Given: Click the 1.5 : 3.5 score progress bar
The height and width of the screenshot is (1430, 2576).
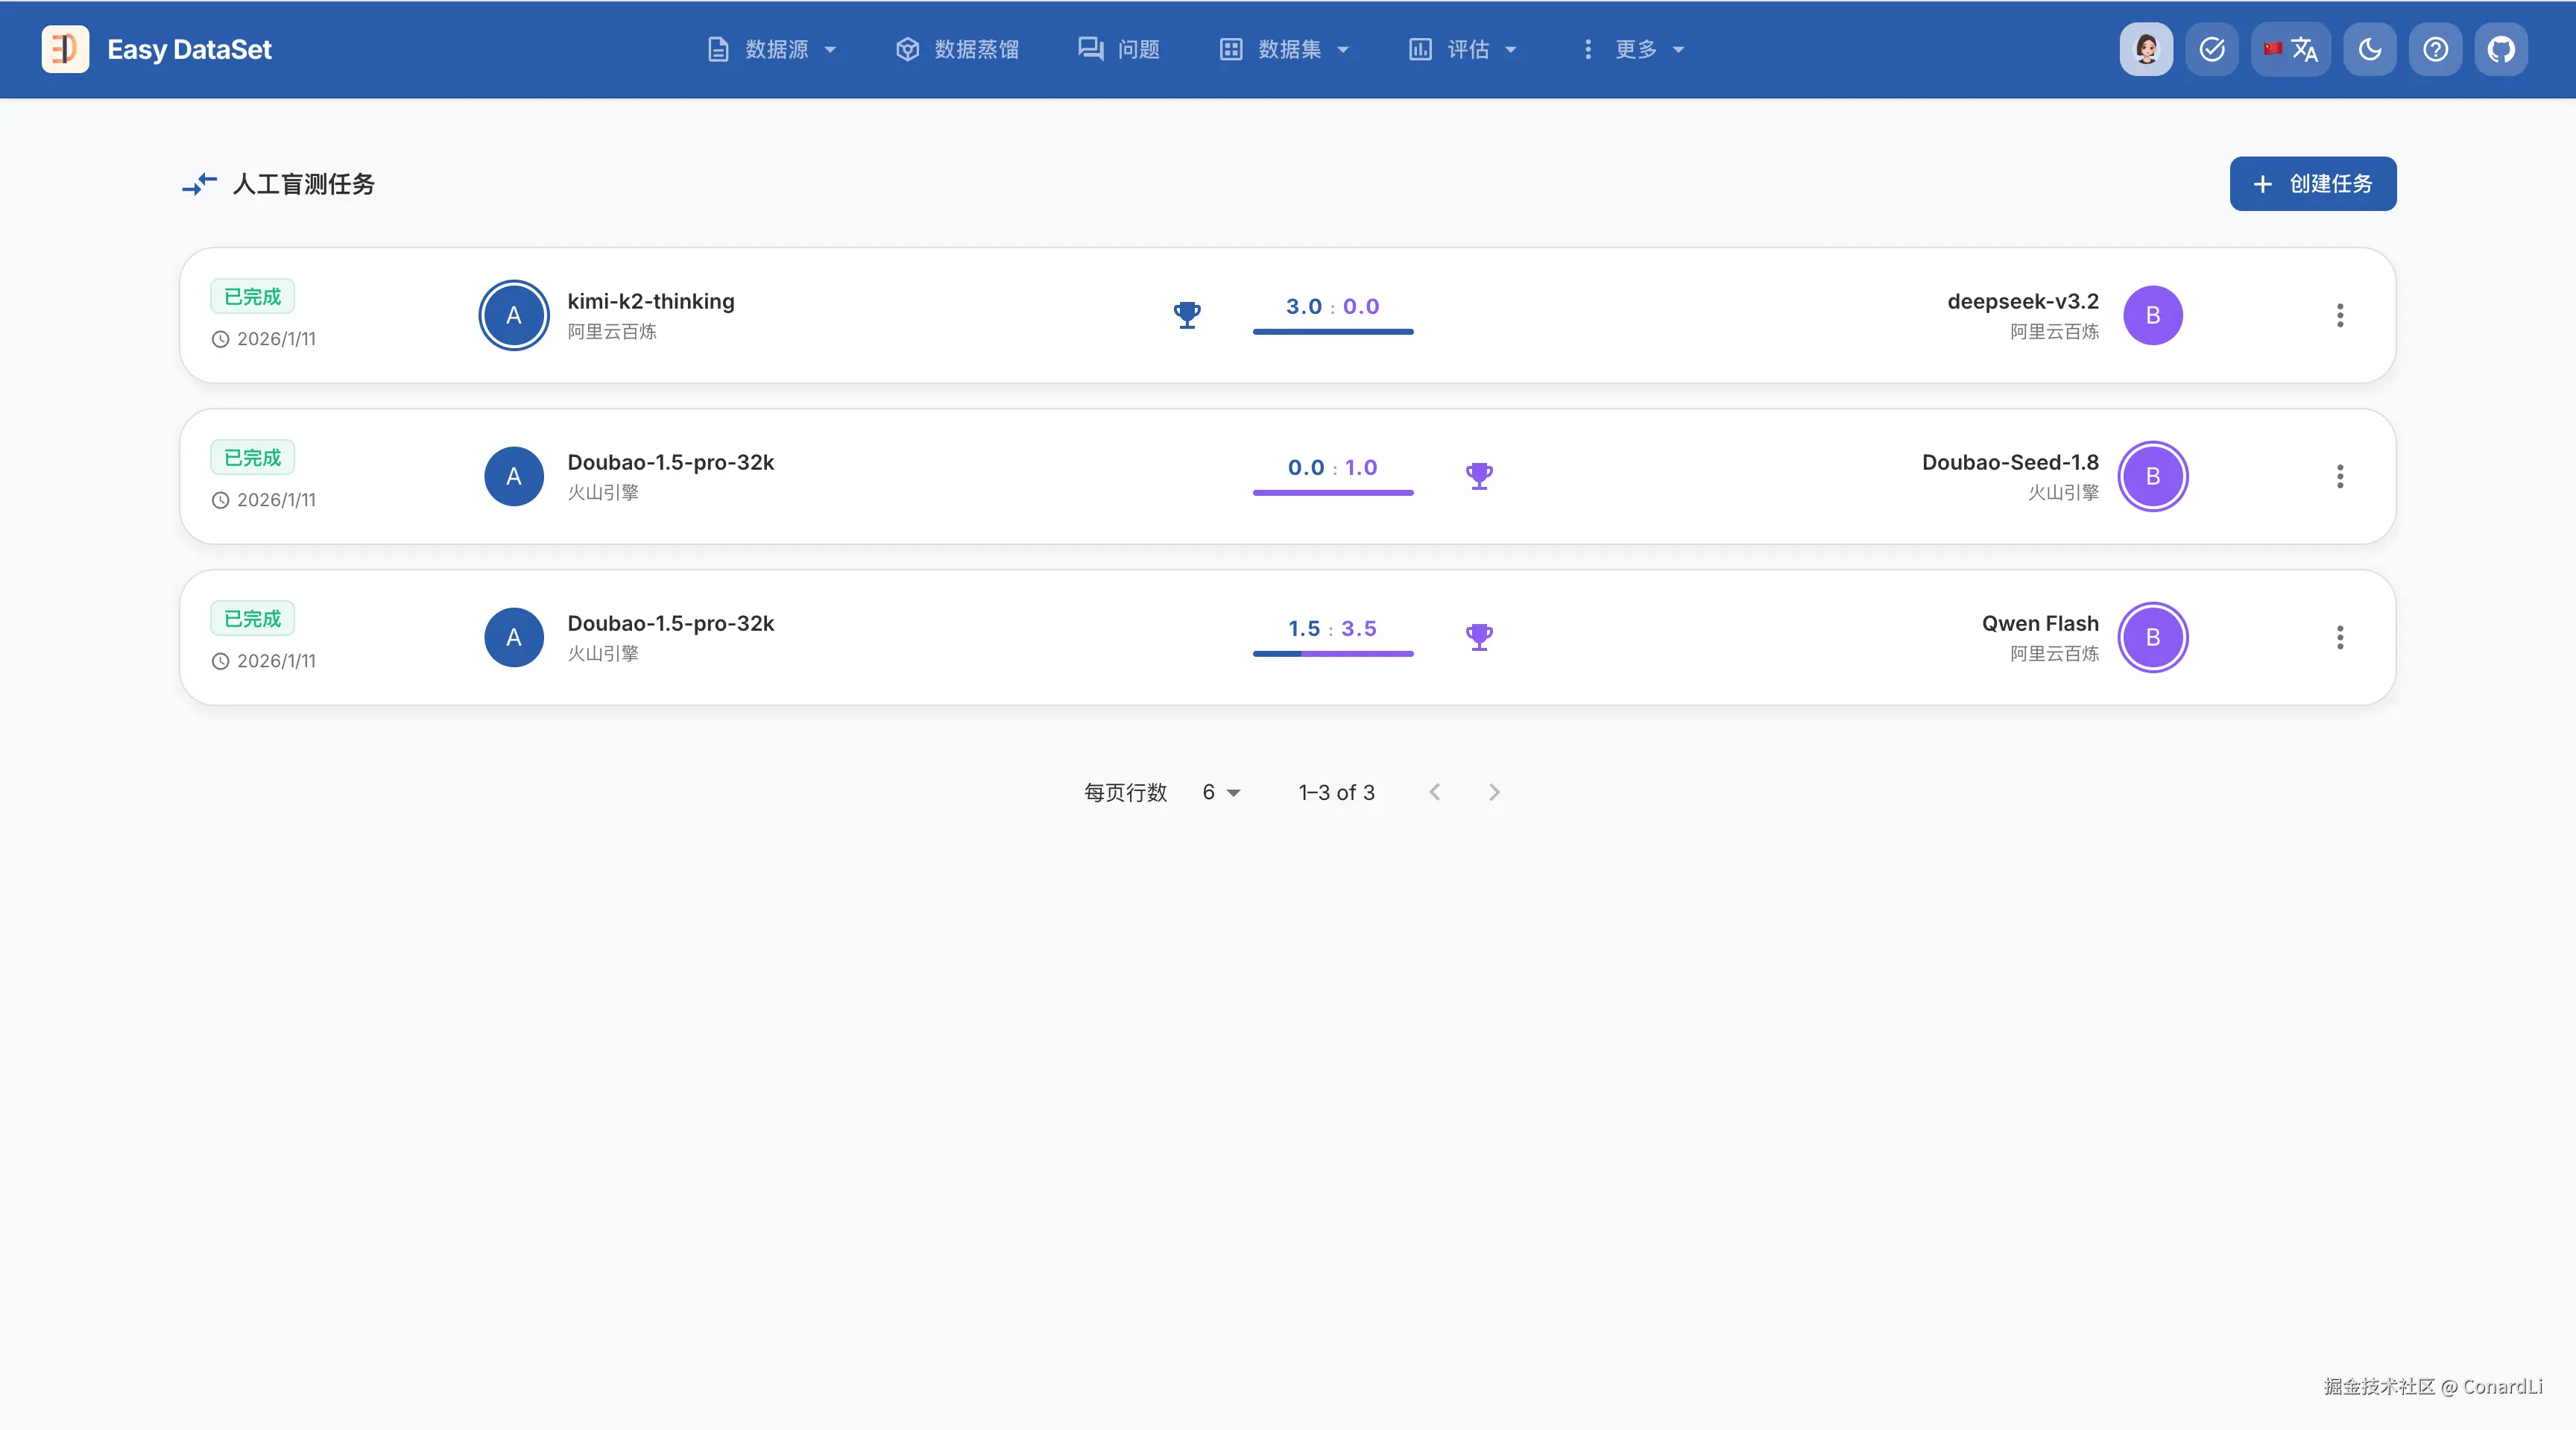Looking at the screenshot, I should pos(1333,653).
